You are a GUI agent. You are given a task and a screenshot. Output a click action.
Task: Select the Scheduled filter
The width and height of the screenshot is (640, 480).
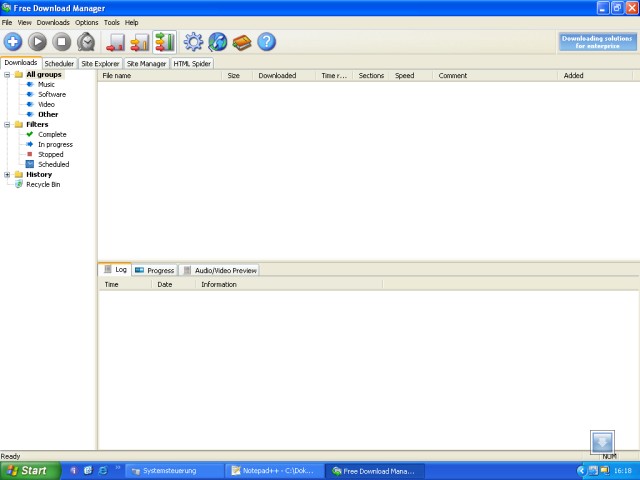[53, 164]
